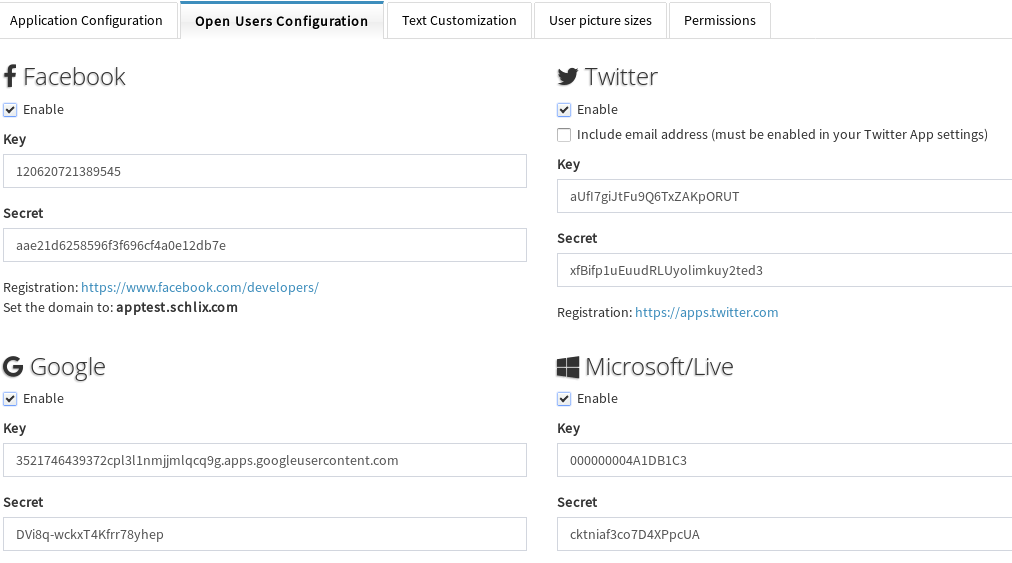This screenshot has height=563, width=1012.
Task: Click the Facebook section heading text
Action: [74, 77]
